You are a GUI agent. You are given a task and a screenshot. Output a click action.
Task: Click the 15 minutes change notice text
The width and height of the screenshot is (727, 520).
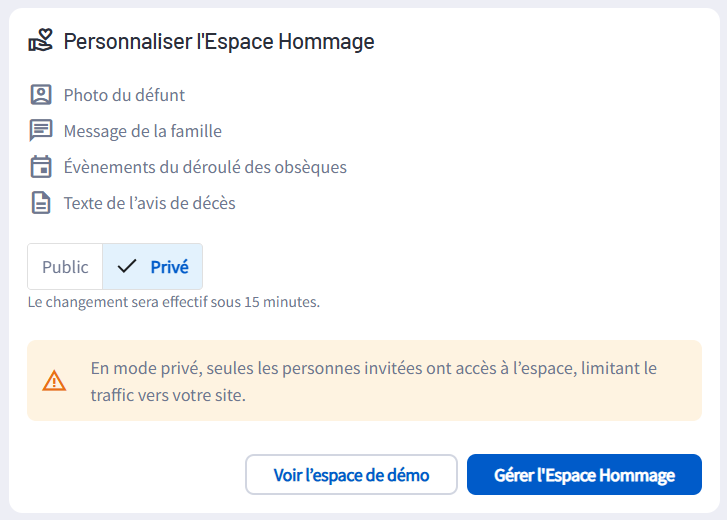(x=173, y=301)
